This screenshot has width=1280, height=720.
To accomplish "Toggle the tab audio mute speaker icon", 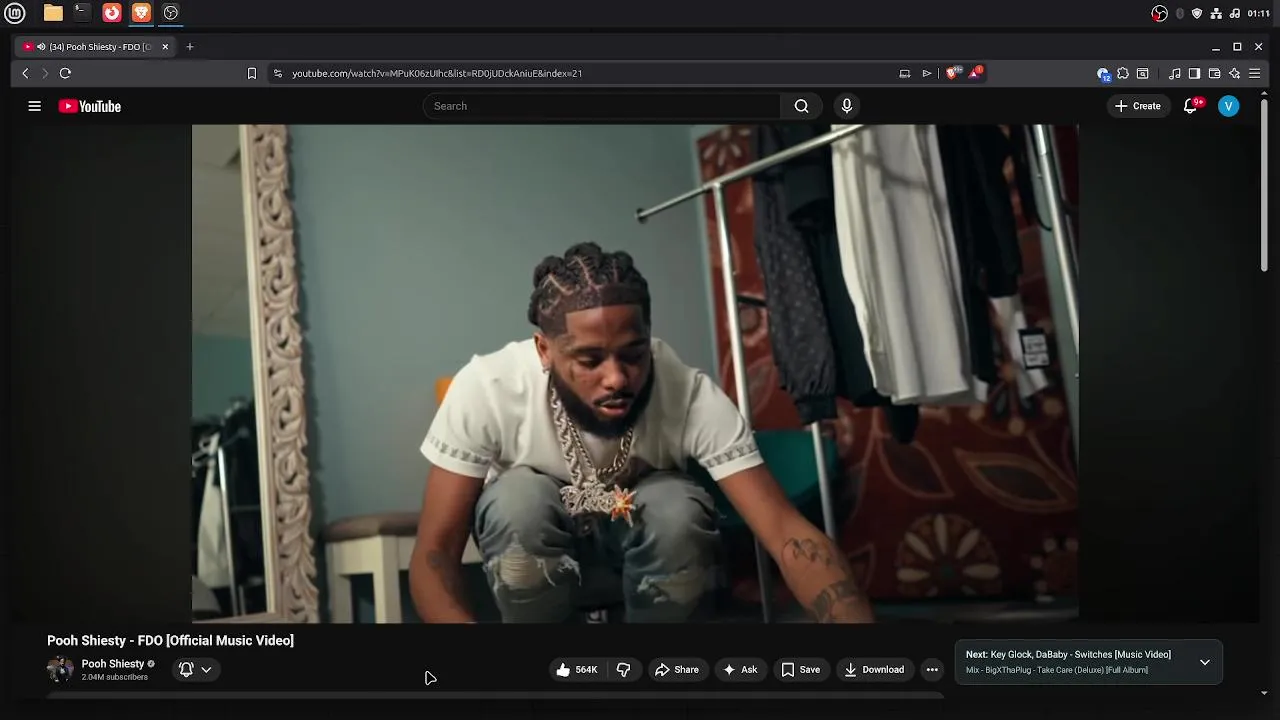I will (x=41, y=47).
